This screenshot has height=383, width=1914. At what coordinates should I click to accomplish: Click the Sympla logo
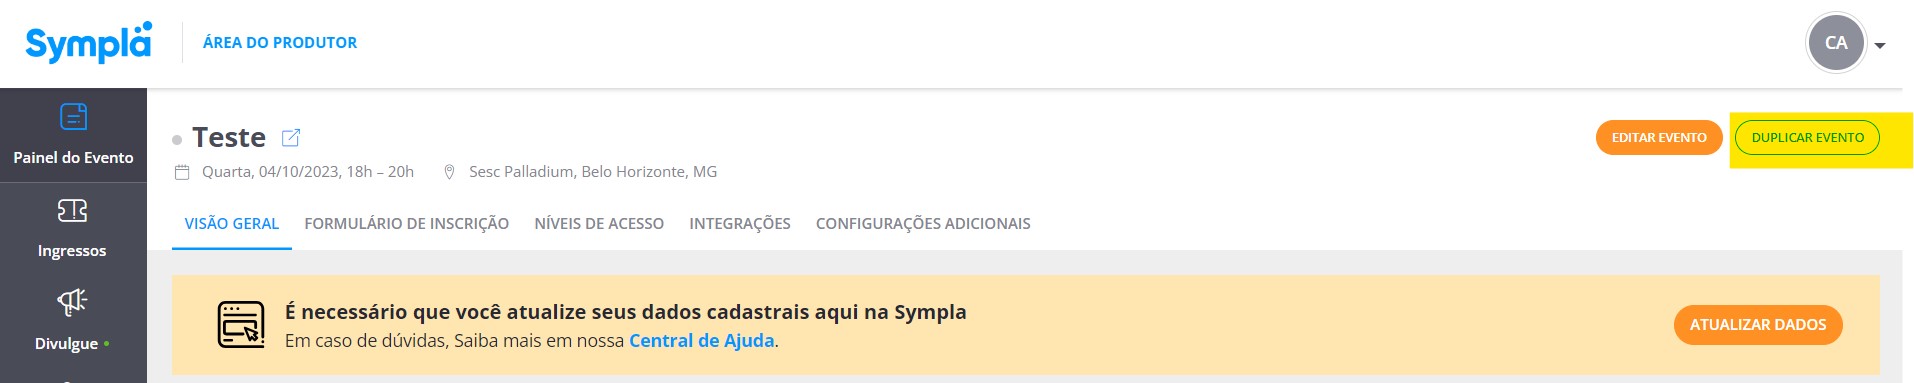click(x=89, y=42)
